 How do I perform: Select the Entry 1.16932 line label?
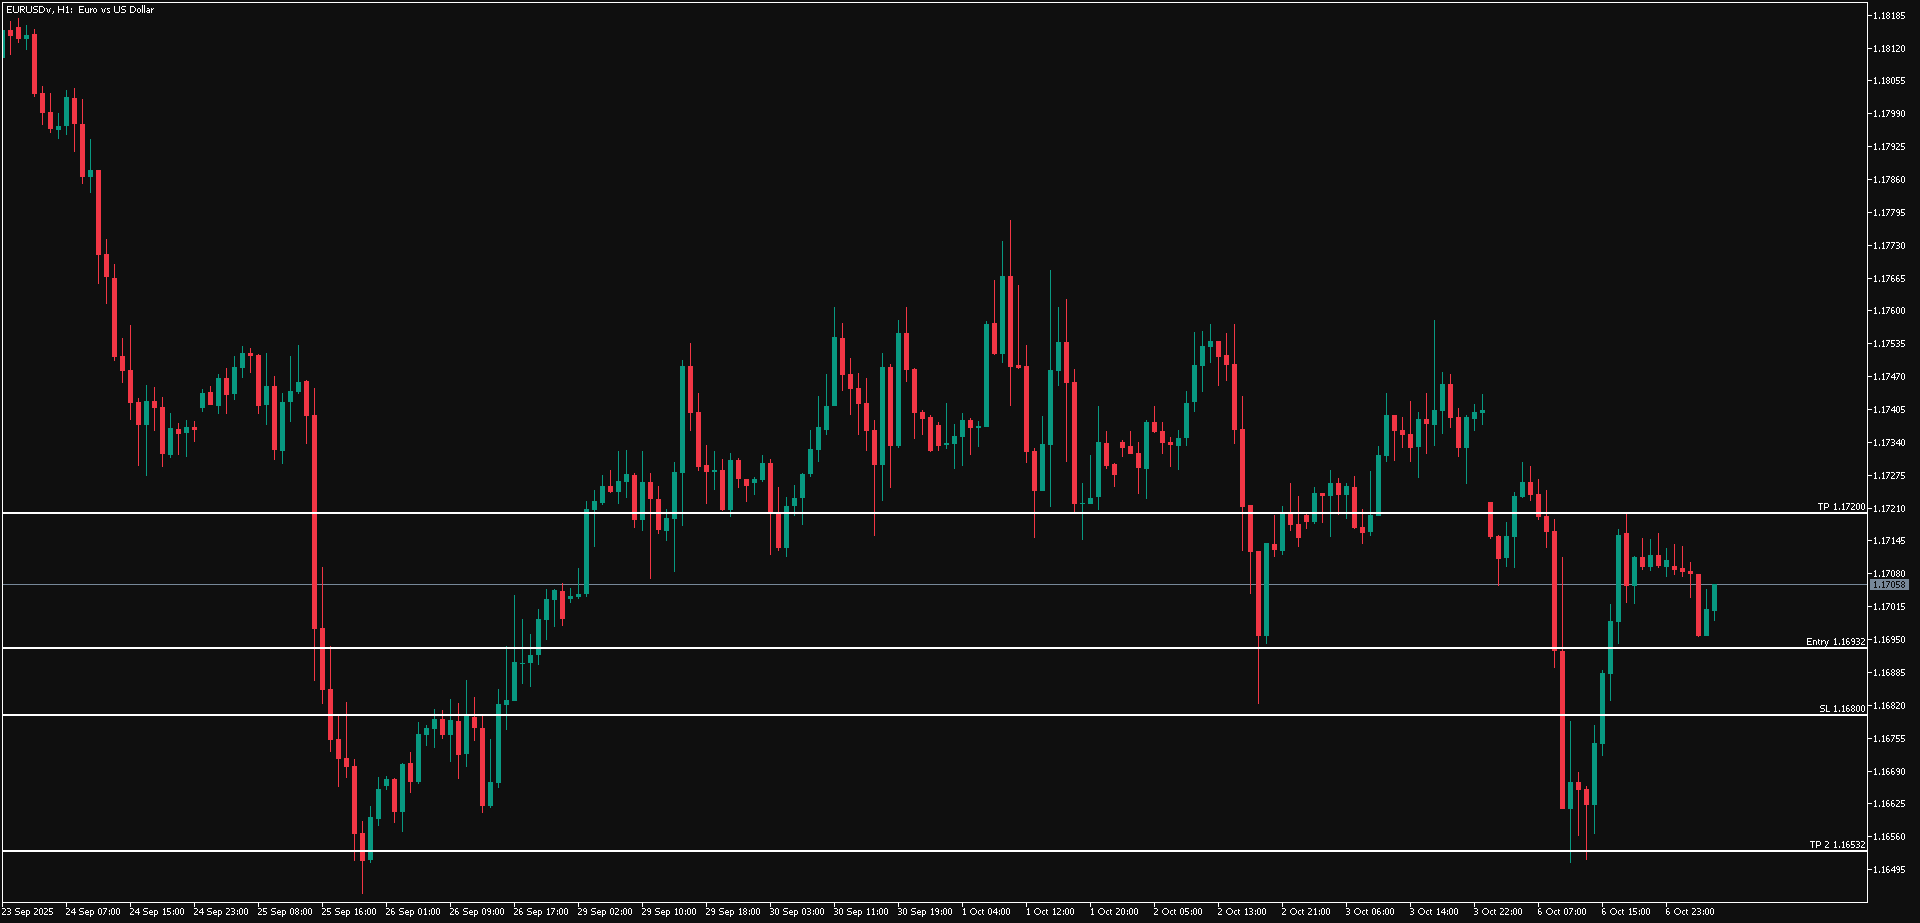[x=1835, y=642]
